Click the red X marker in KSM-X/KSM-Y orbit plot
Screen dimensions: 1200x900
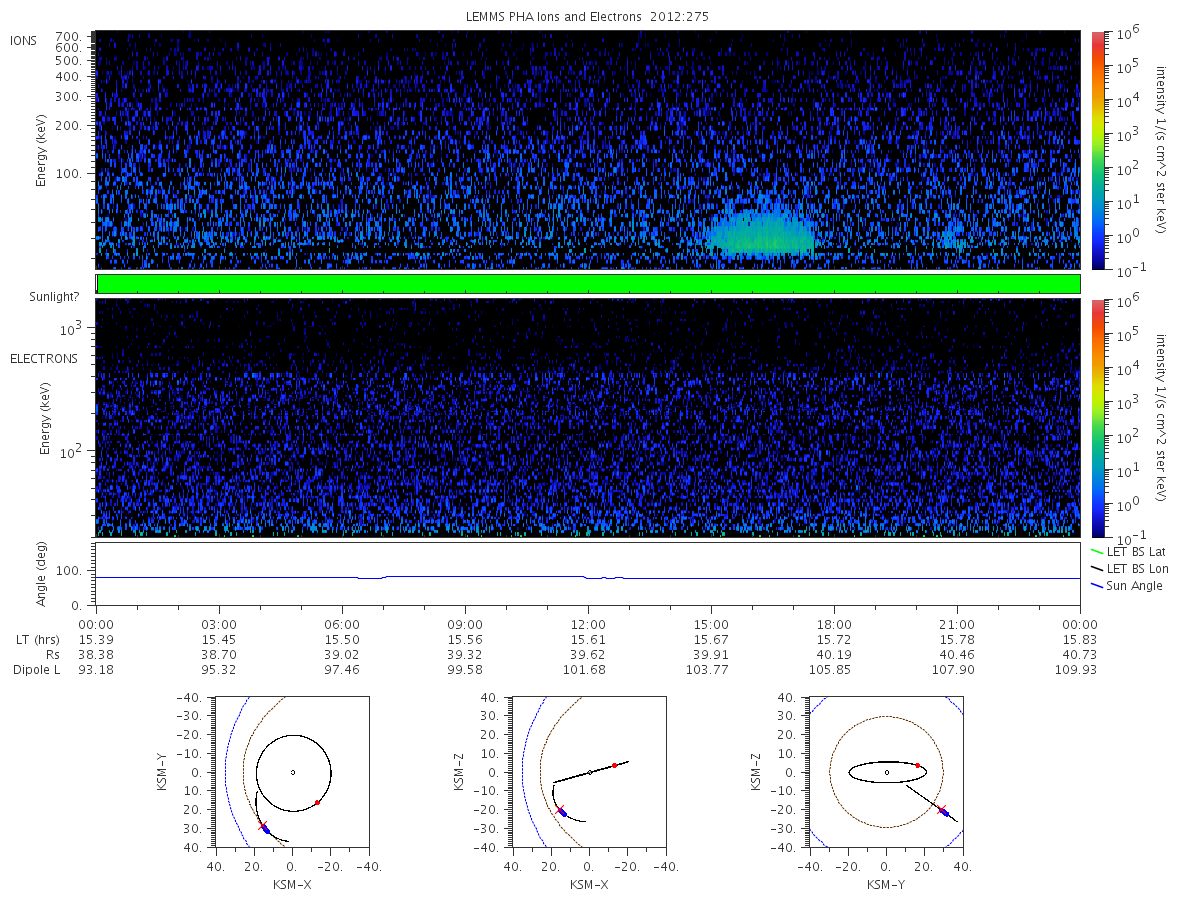[x=264, y=827]
